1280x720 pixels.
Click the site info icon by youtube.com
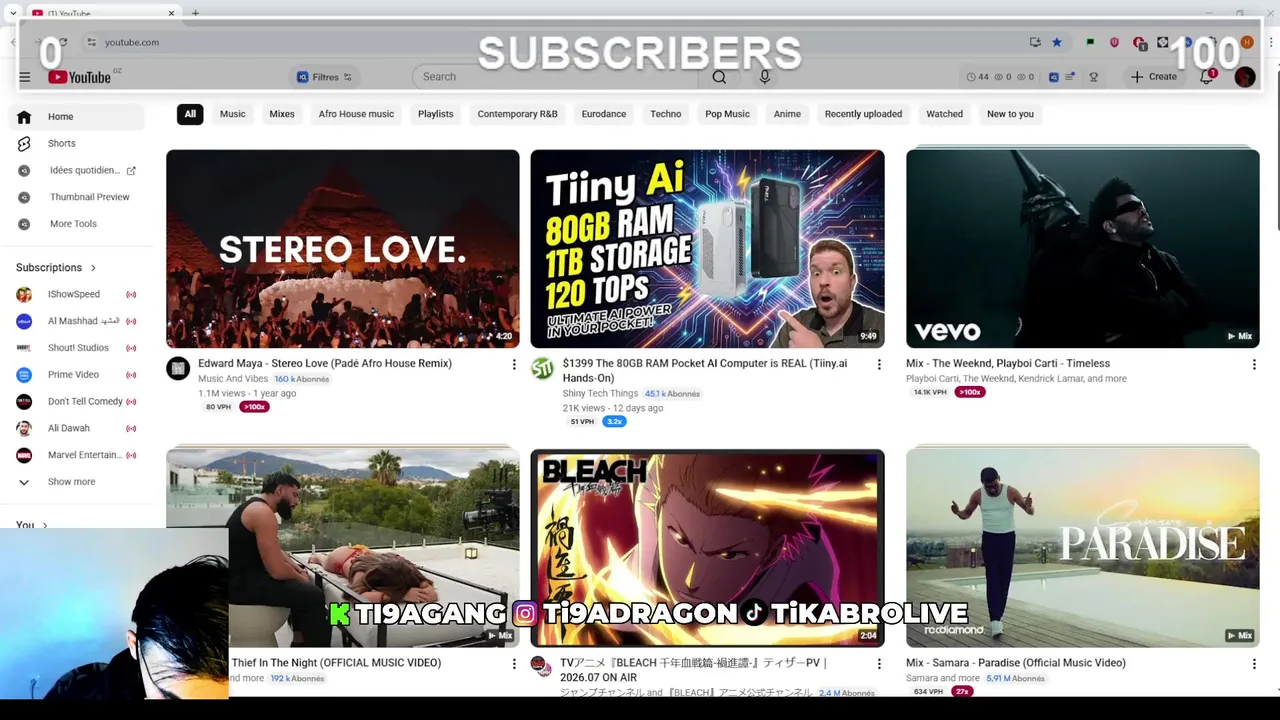(91, 42)
